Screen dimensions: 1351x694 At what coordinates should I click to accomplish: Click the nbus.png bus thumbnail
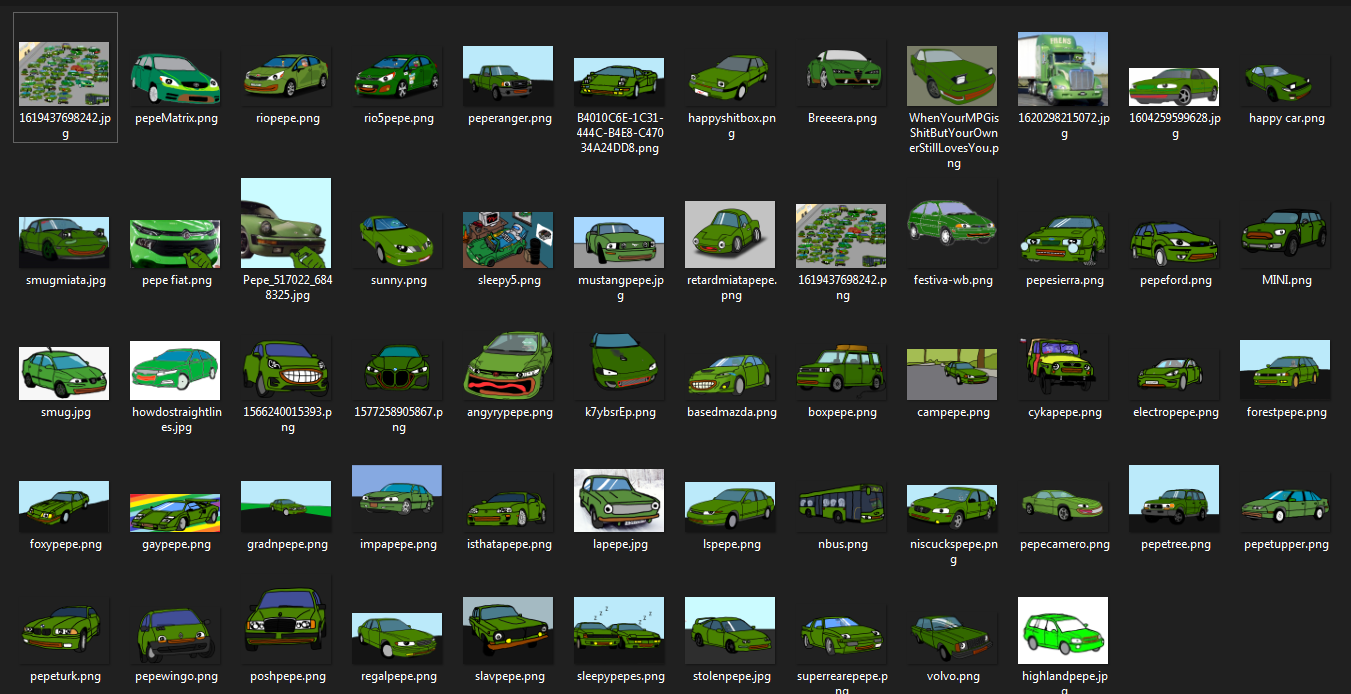coord(842,506)
